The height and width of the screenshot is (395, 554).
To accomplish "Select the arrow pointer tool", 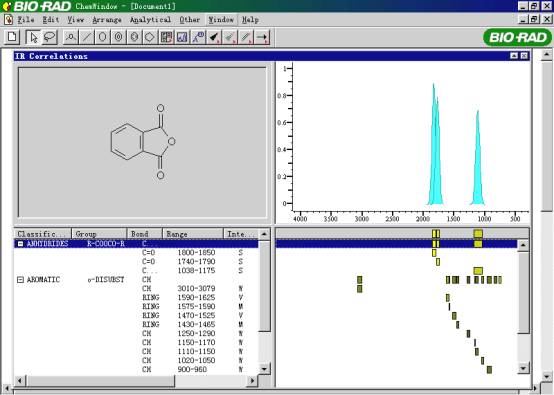I will pos(34,37).
